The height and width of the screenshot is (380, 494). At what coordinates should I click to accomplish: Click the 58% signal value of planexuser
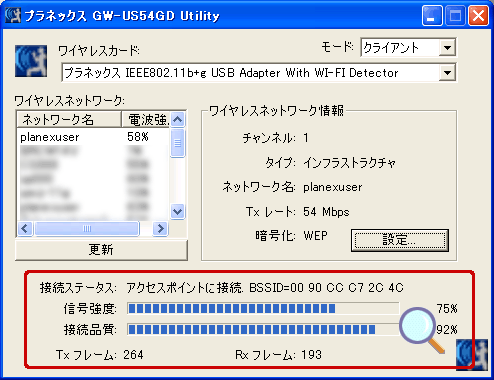point(137,137)
